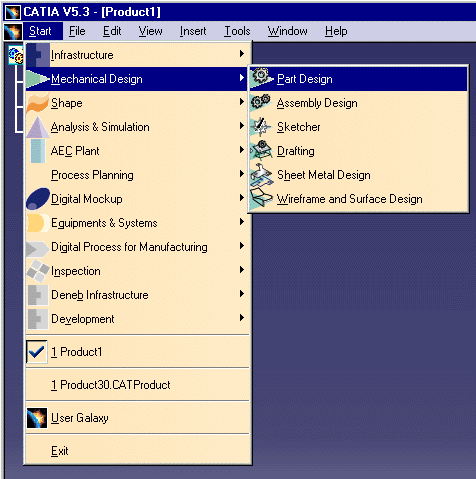The height and width of the screenshot is (479, 476).
Task: Click the CATIA icon left of Start
Action: tap(13, 32)
